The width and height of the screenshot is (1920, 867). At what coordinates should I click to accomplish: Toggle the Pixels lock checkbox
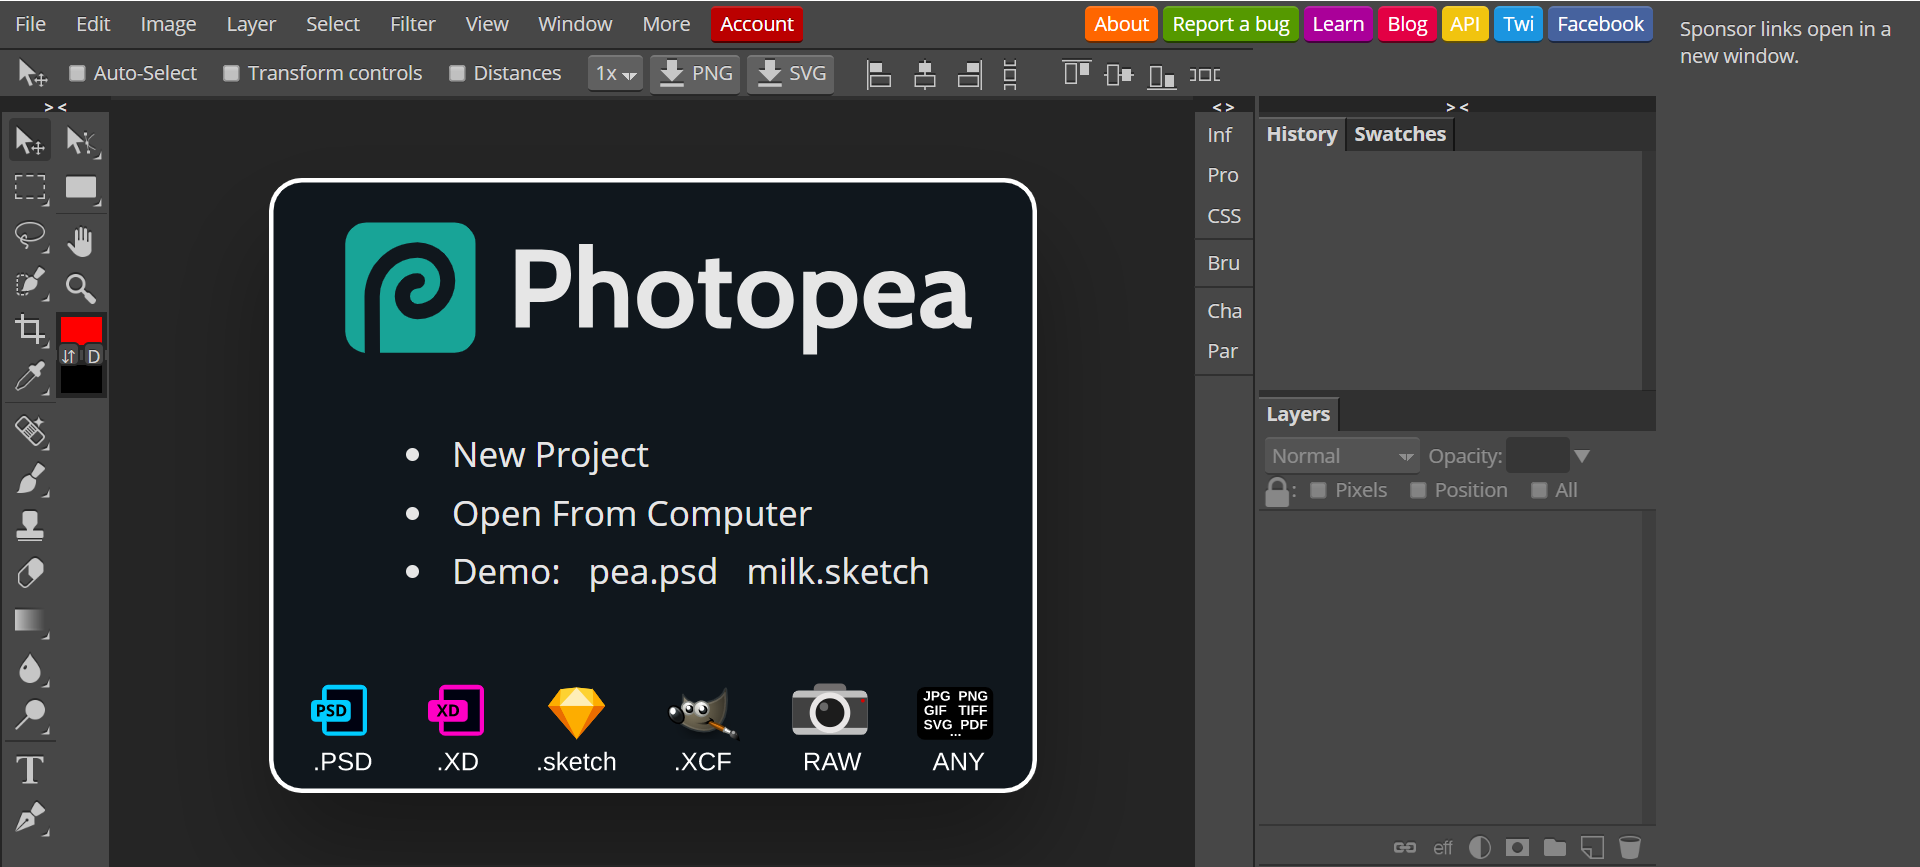[1318, 490]
